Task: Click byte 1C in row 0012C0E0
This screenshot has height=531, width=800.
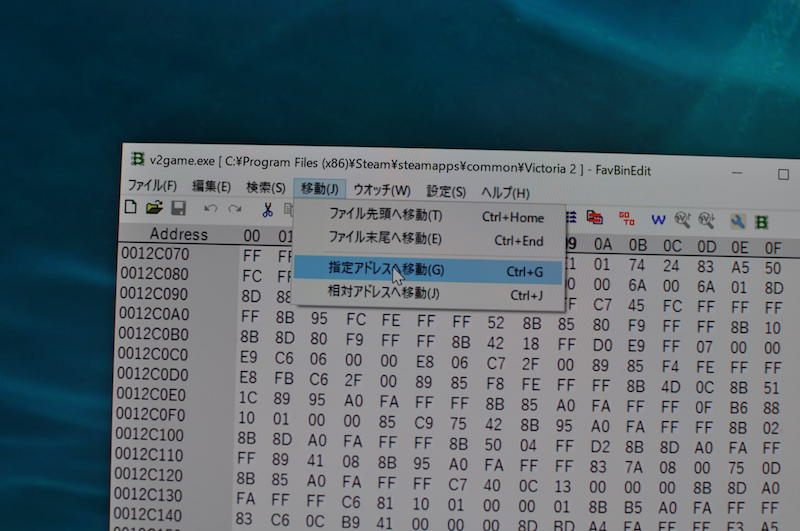Action: coord(248,398)
